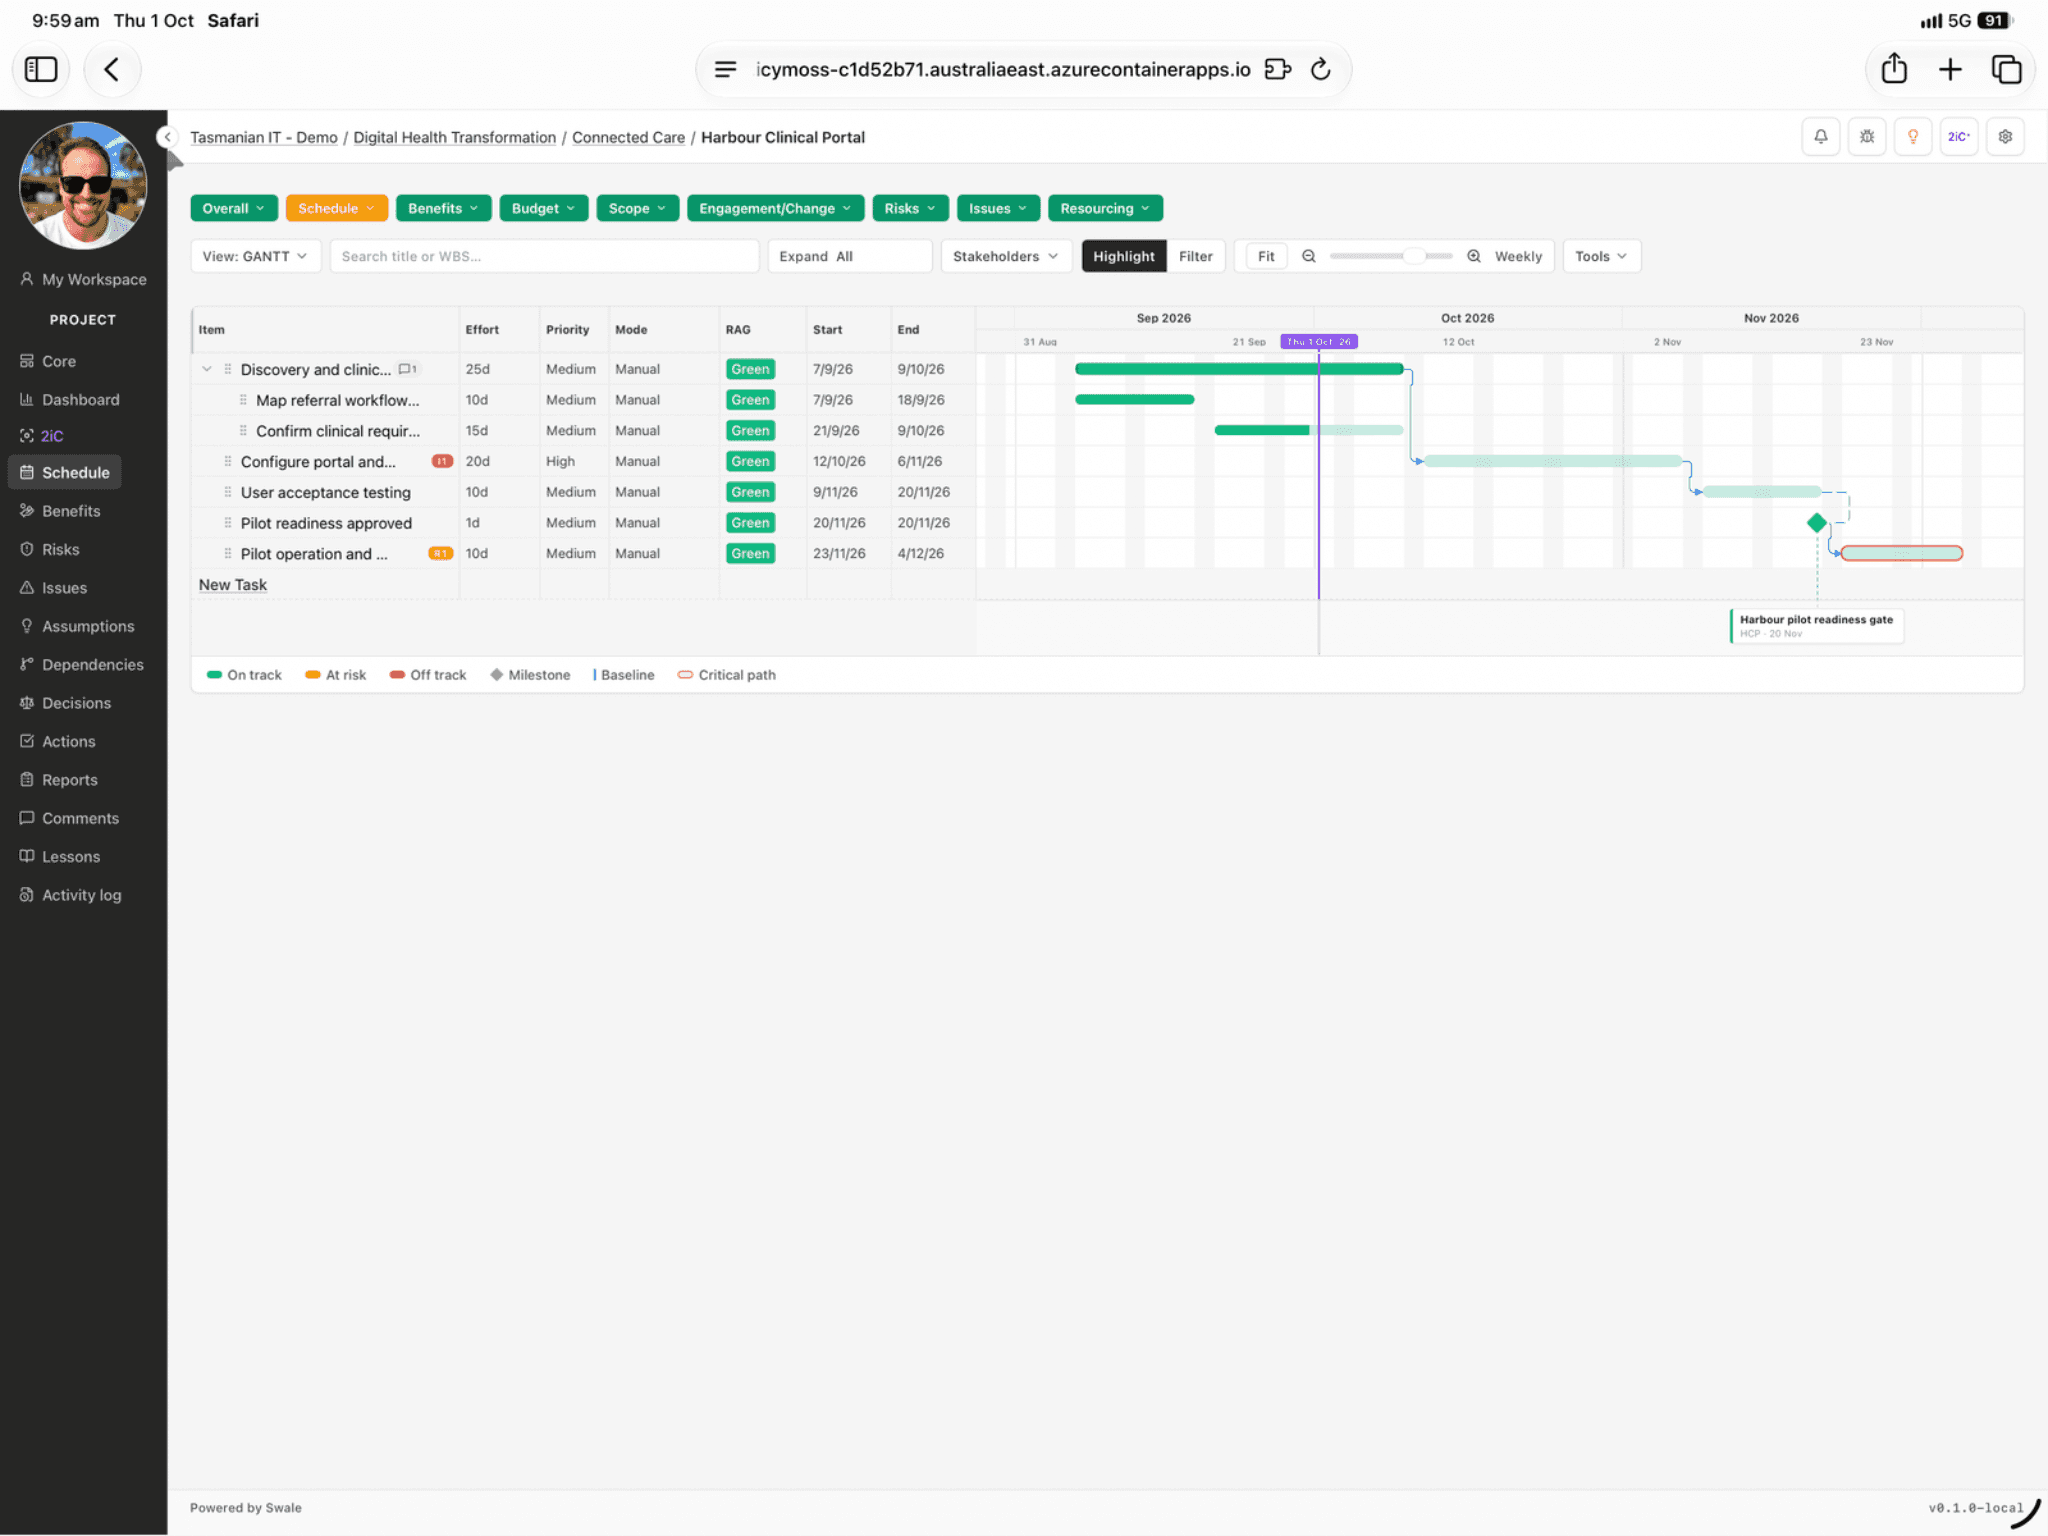Collapse the sidebar using its chevron button
This screenshot has height=1536, width=2048.
click(167, 137)
